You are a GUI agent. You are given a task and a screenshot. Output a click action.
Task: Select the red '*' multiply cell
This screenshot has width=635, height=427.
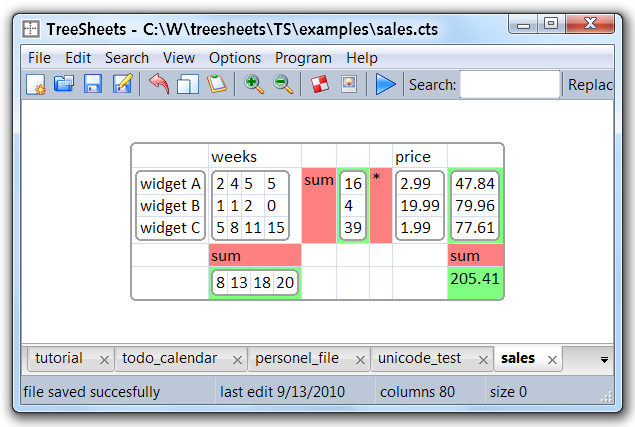381,205
